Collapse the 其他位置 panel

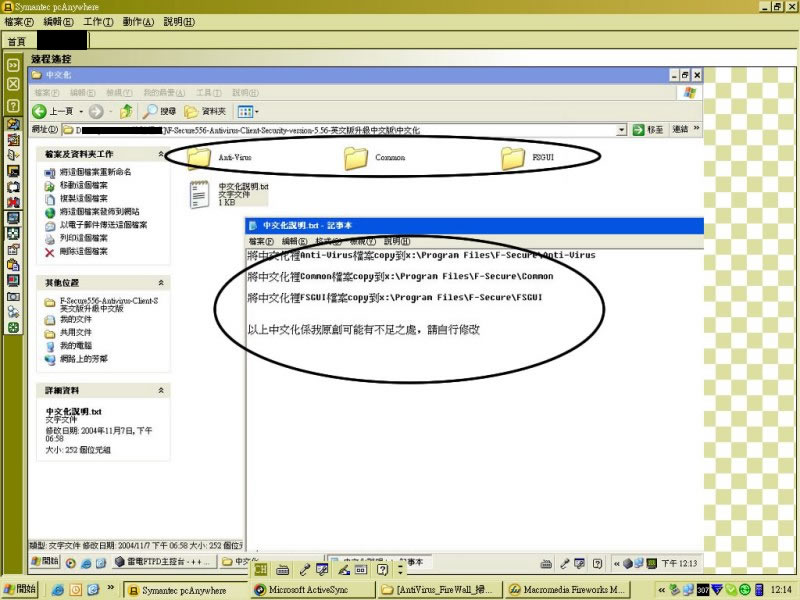(161, 283)
